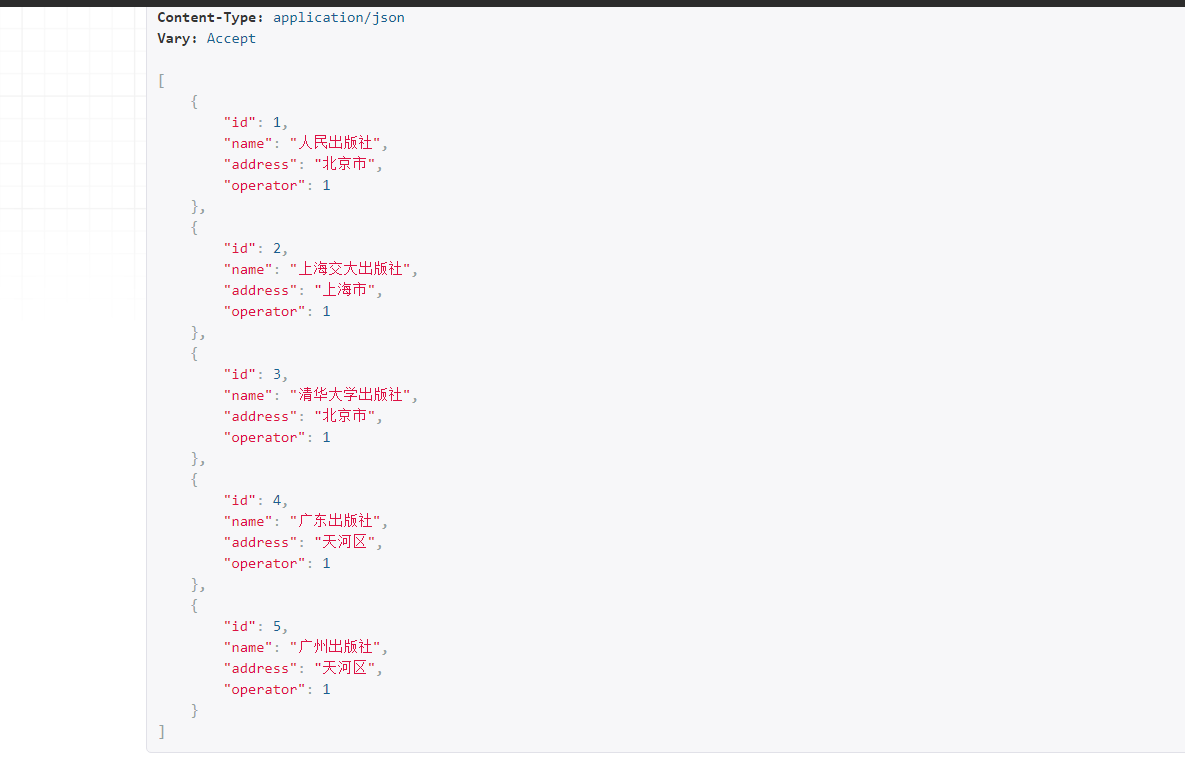
Task: Click the "id": 1 line
Action: point(255,122)
